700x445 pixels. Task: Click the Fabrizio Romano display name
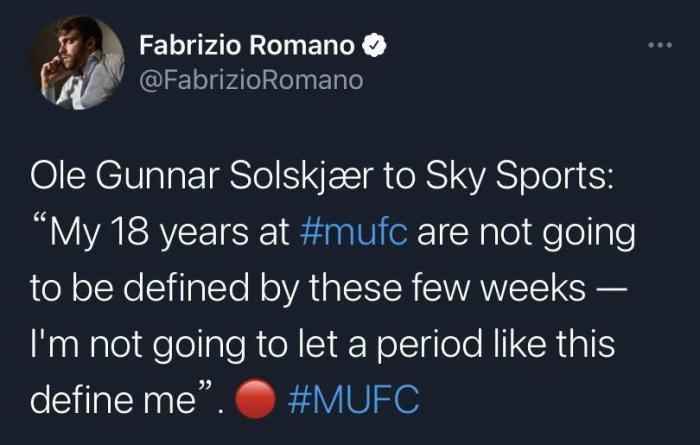(x=246, y=45)
